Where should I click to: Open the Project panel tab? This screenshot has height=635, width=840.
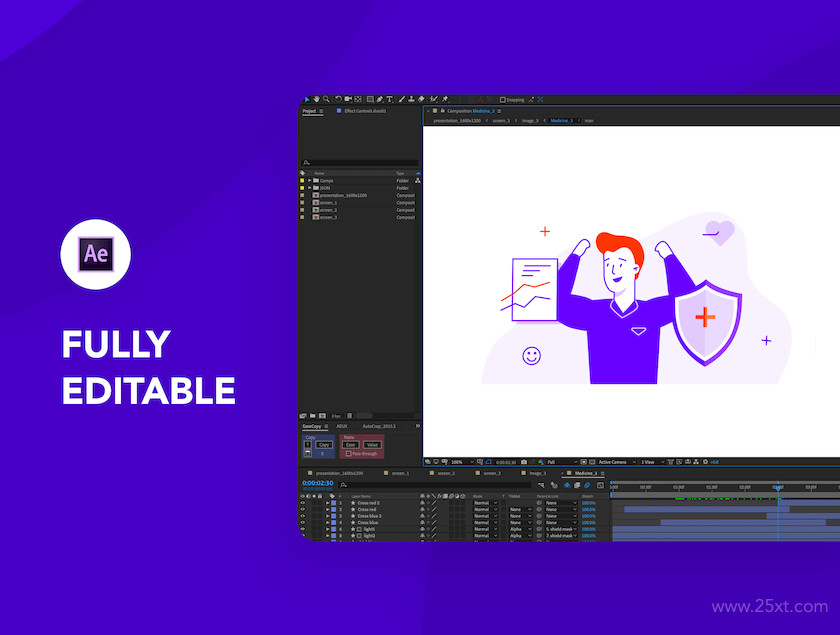[x=309, y=111]
